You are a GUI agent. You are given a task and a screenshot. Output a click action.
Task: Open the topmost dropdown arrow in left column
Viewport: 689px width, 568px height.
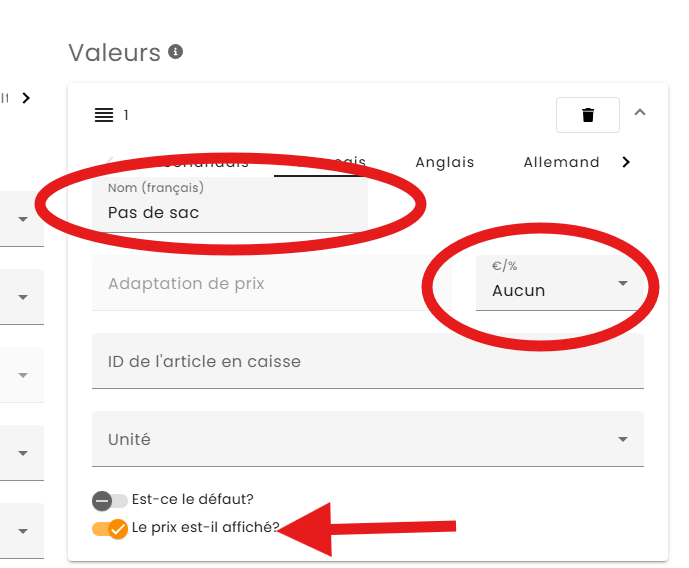(x=22, y=218)
